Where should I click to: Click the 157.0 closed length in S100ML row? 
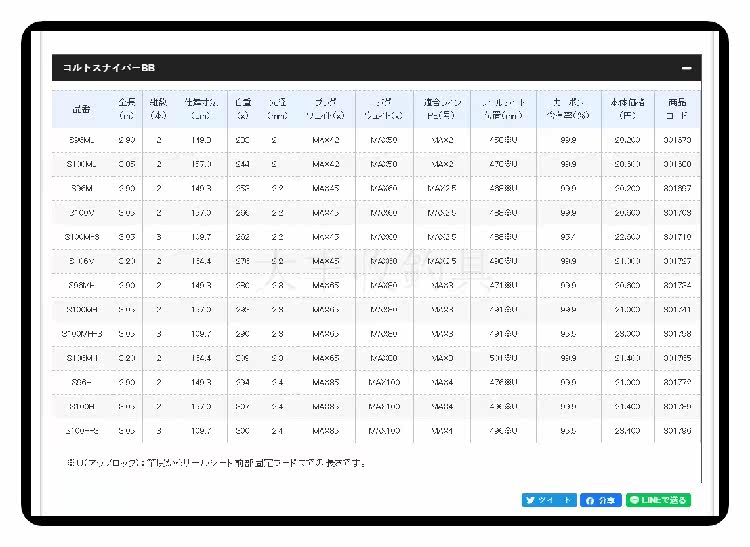201,164
